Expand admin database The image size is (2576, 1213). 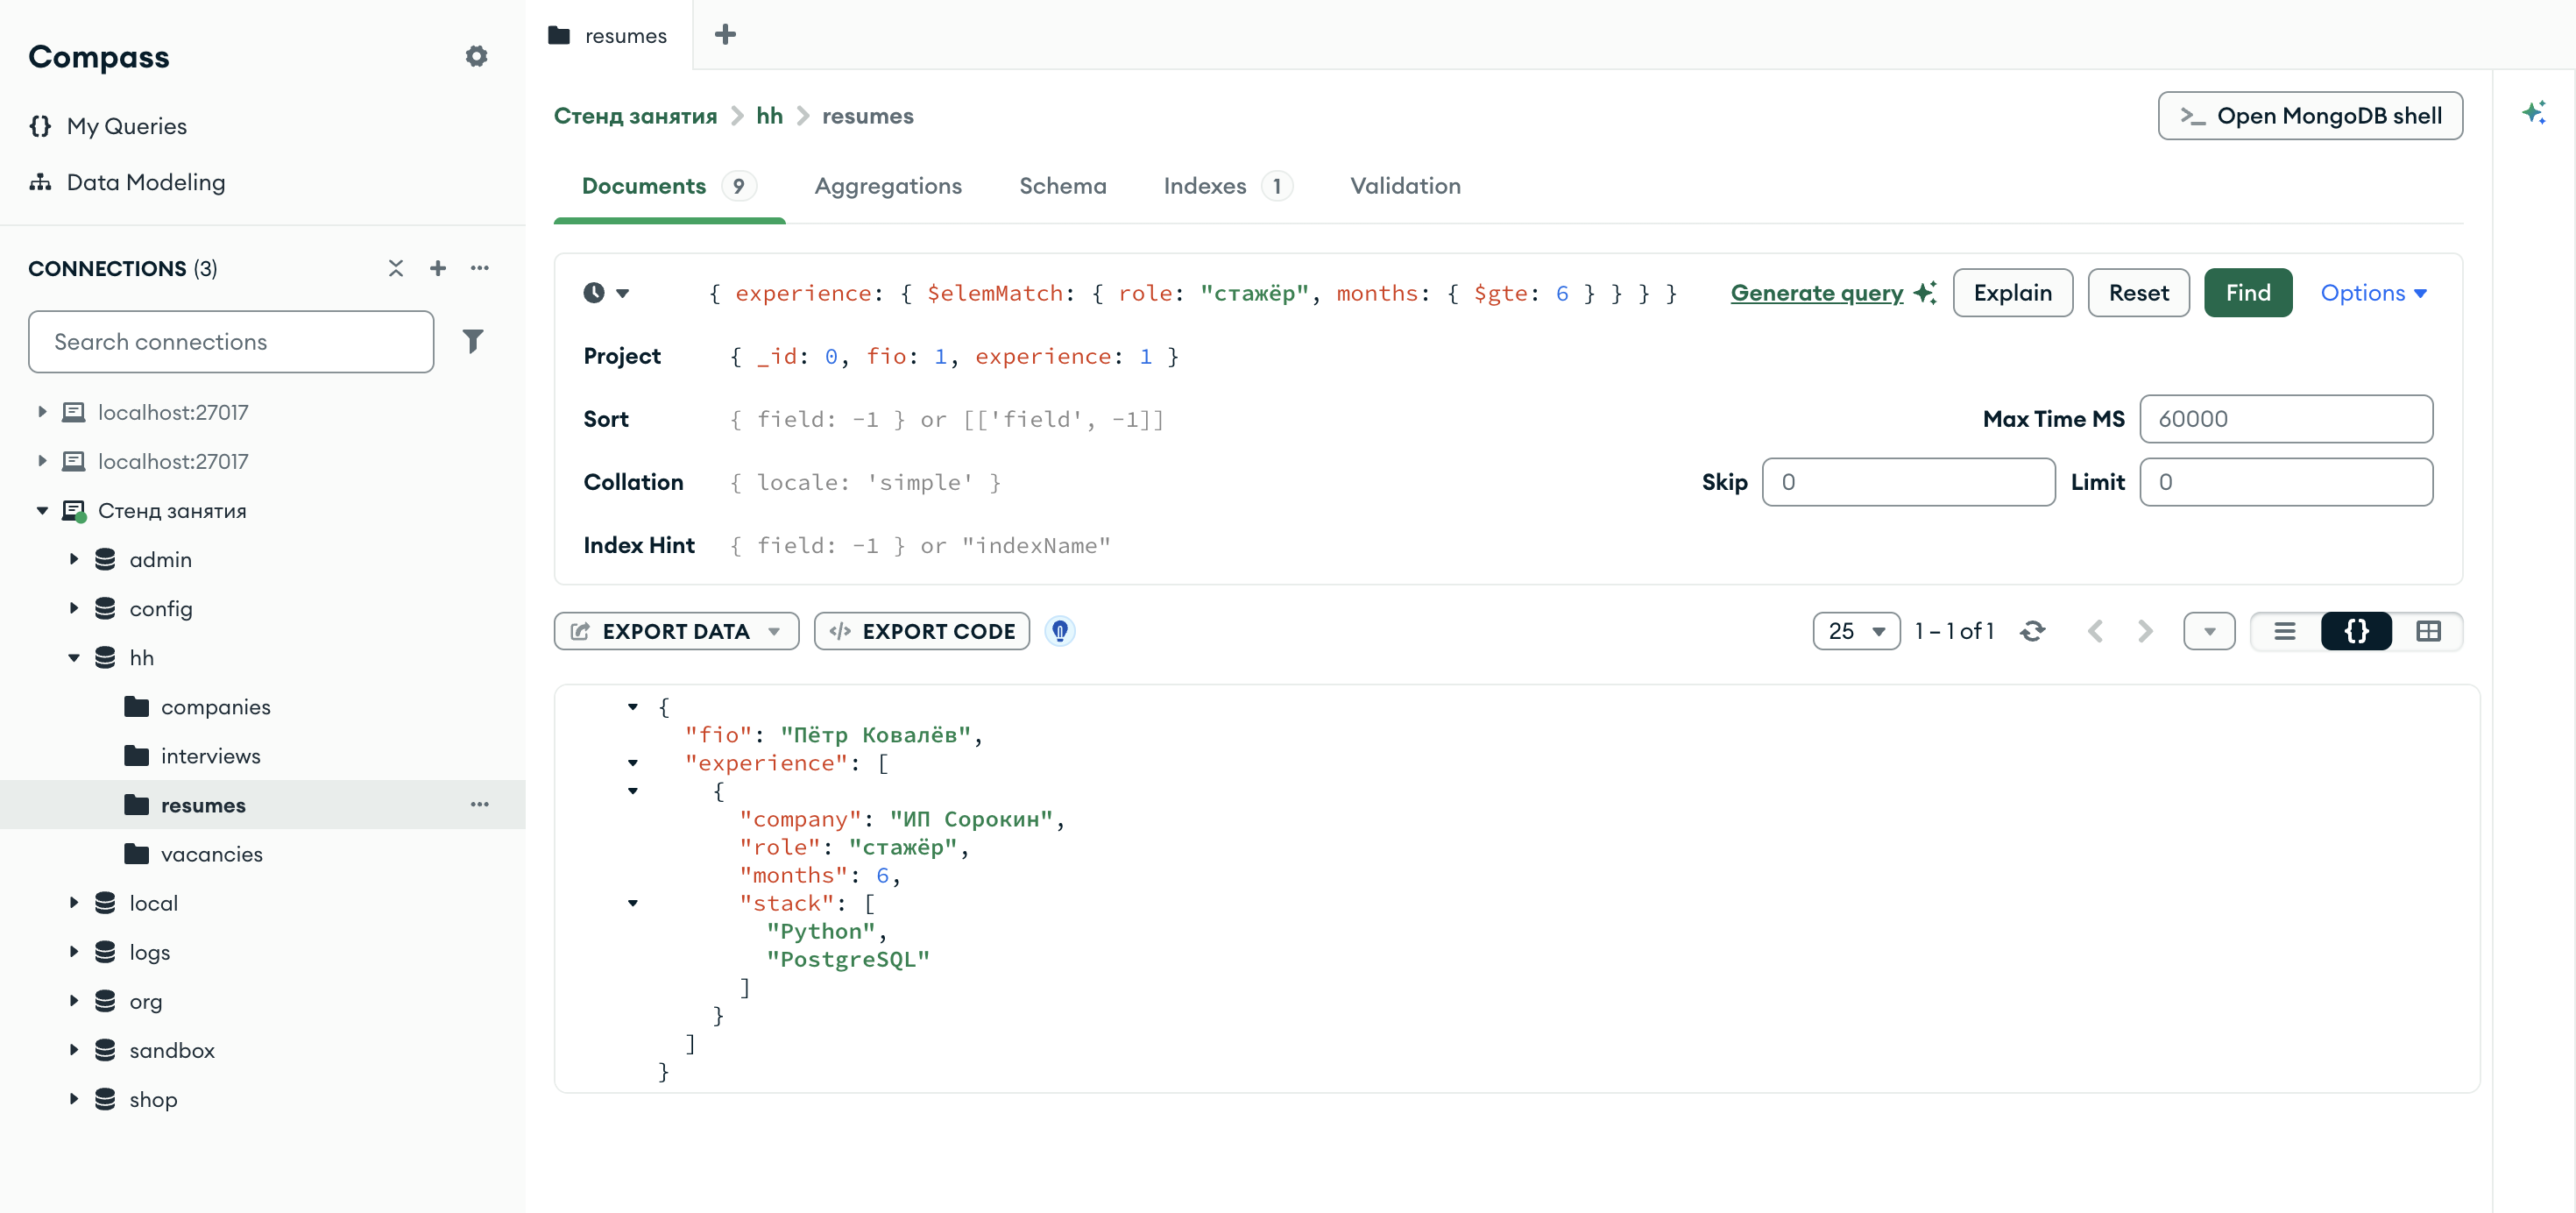click(x=74, y=560)
